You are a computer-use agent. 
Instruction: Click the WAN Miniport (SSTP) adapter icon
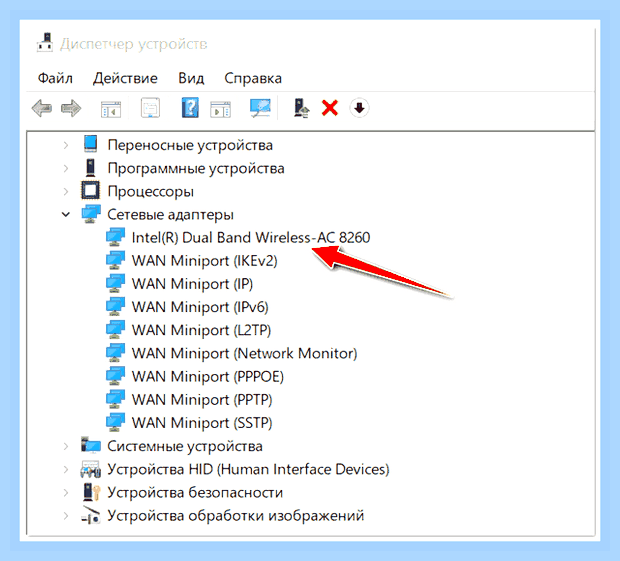[x=115, y=422]
